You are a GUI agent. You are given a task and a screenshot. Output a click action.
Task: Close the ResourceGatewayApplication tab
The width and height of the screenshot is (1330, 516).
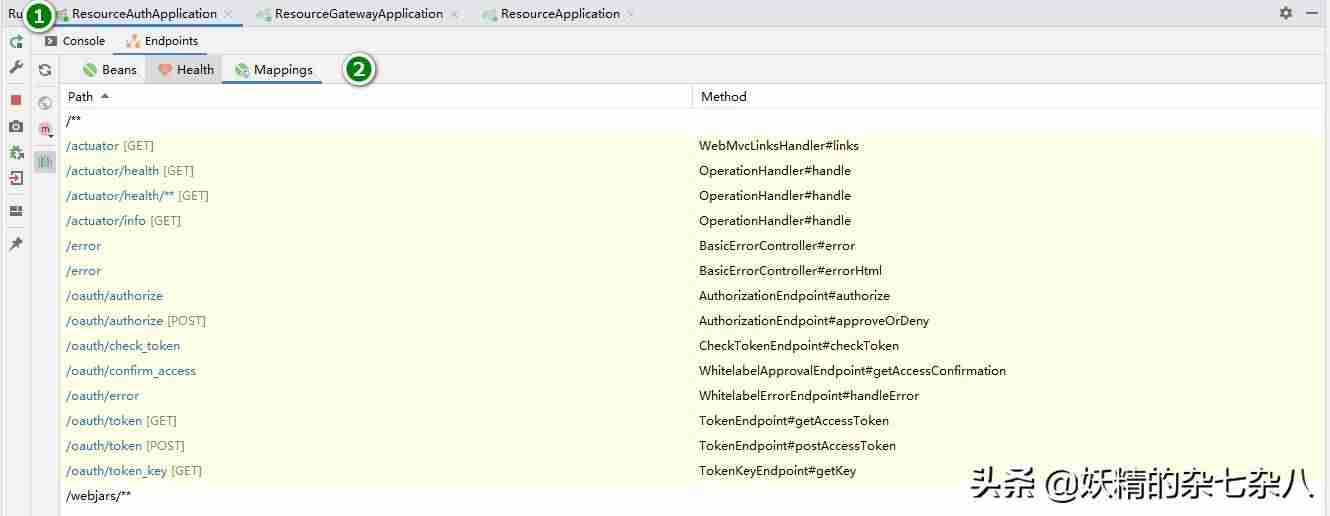point(455,14)
